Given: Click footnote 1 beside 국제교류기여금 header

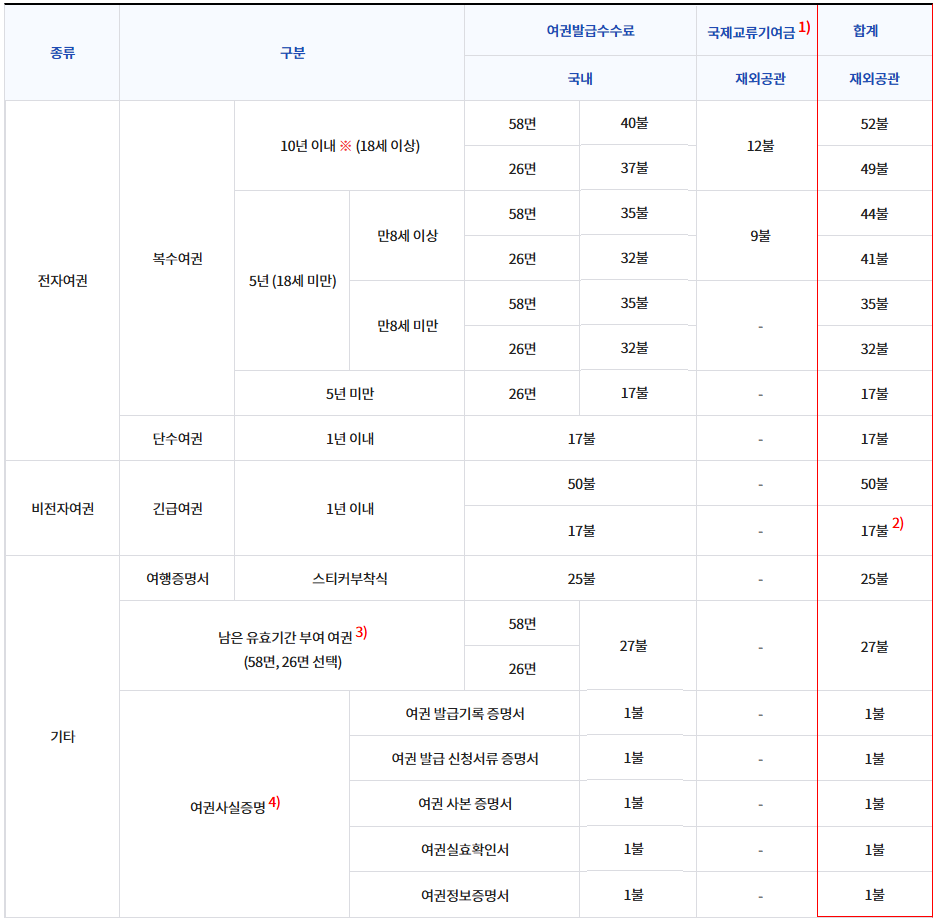Looking at the screenshot, I should point(804,27).
